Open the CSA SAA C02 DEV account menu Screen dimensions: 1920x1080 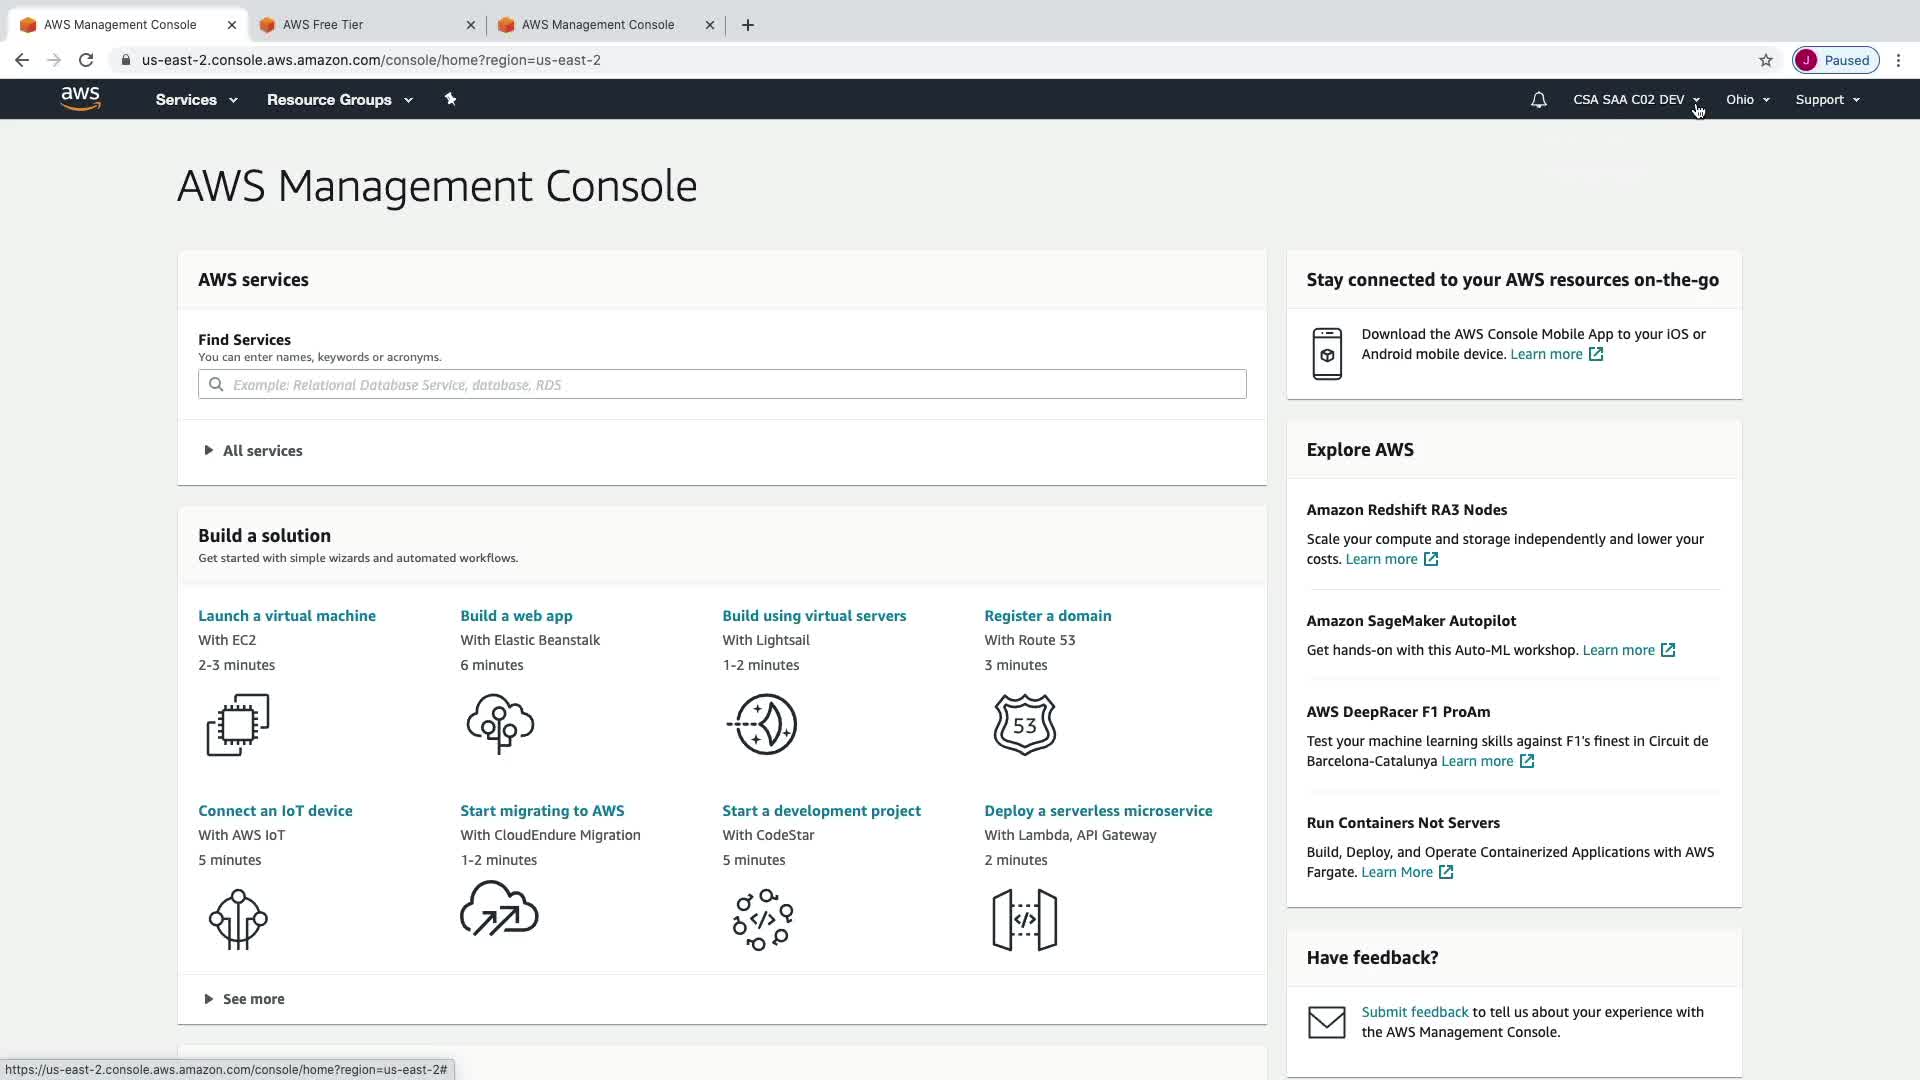pos(1635,100)
